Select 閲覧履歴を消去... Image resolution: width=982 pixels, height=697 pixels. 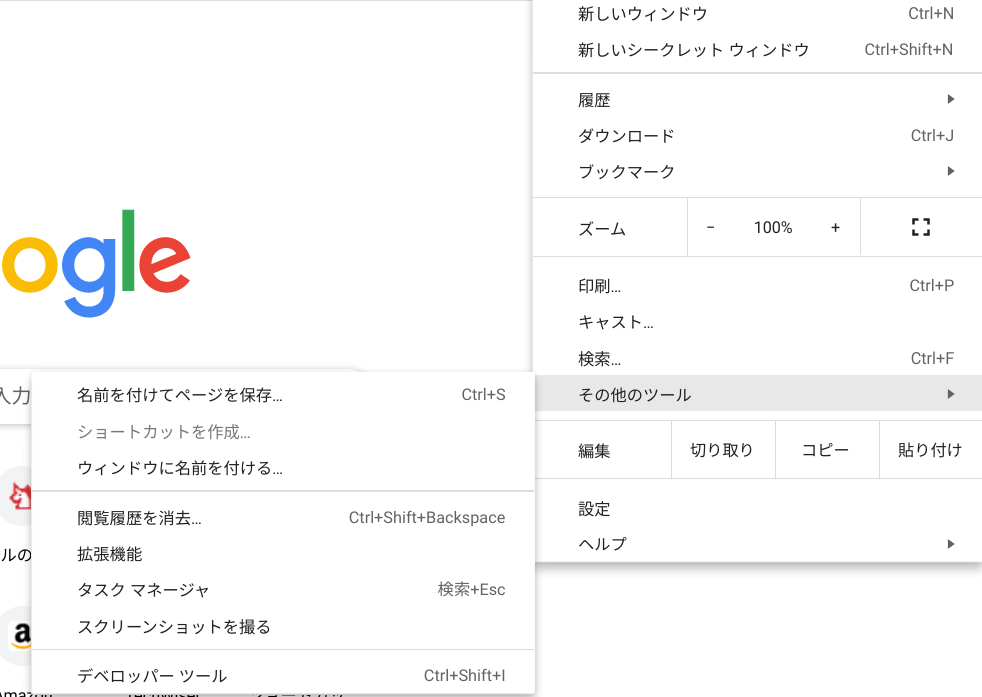(x=283, y=517)
